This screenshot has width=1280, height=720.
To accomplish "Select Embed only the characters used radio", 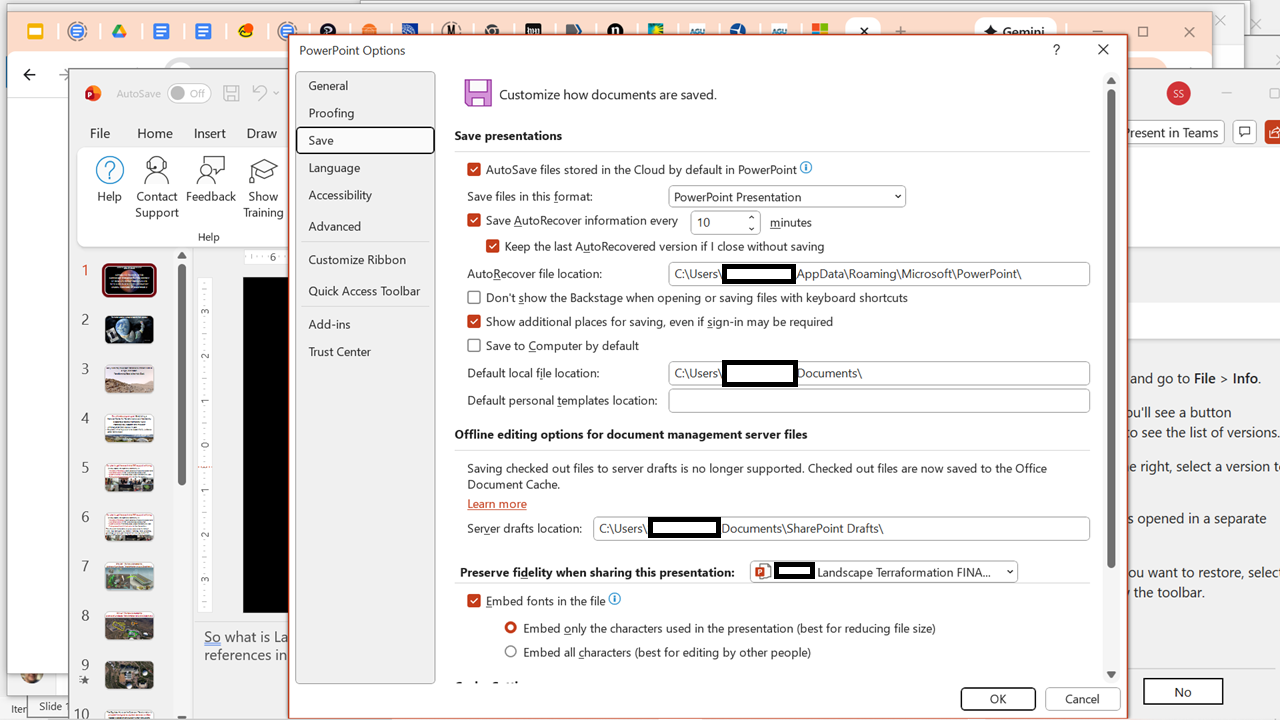I will (511, 628).
